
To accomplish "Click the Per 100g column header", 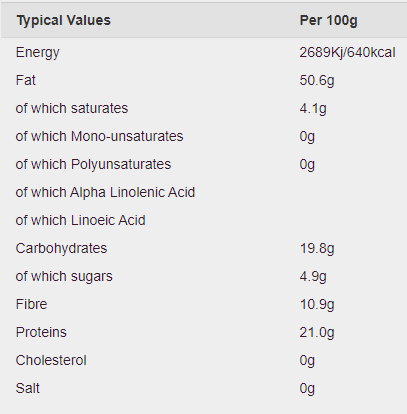I will coord(328,21).
